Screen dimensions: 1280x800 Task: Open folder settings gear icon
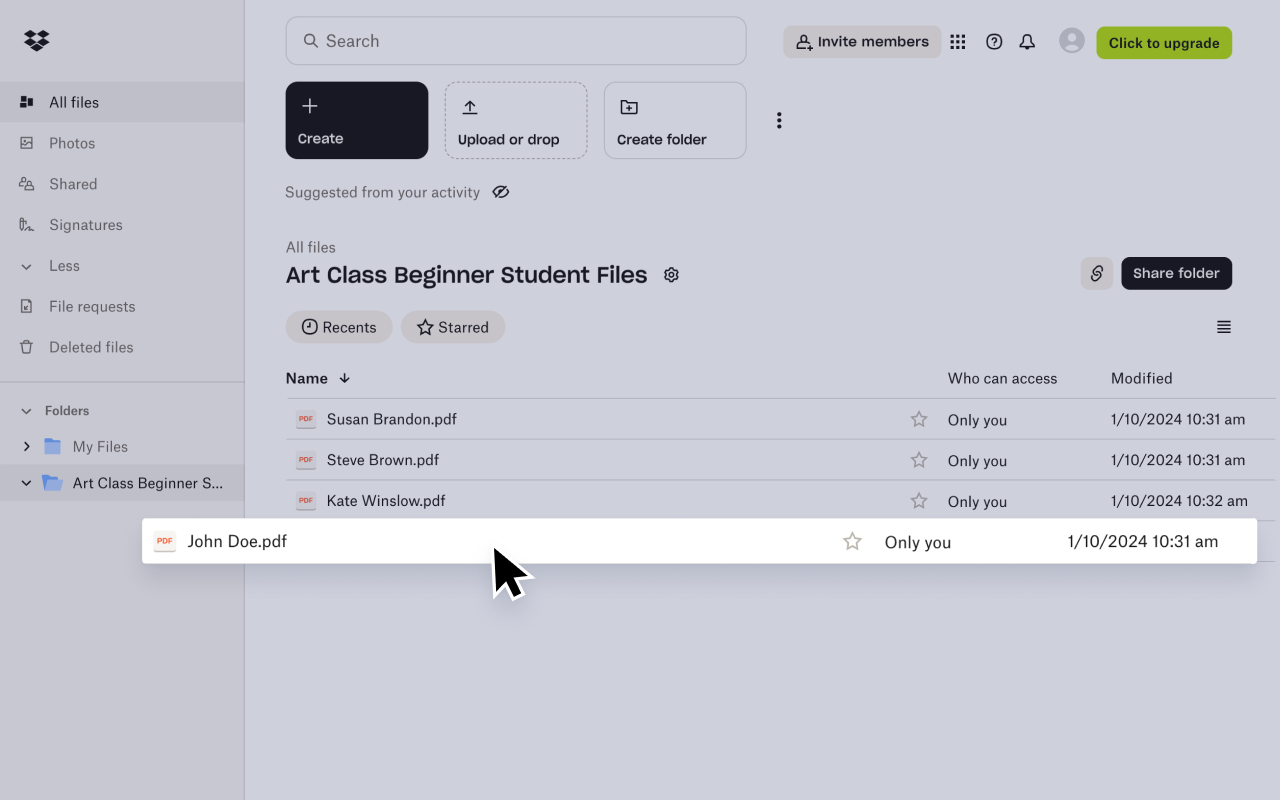(672, 275)
